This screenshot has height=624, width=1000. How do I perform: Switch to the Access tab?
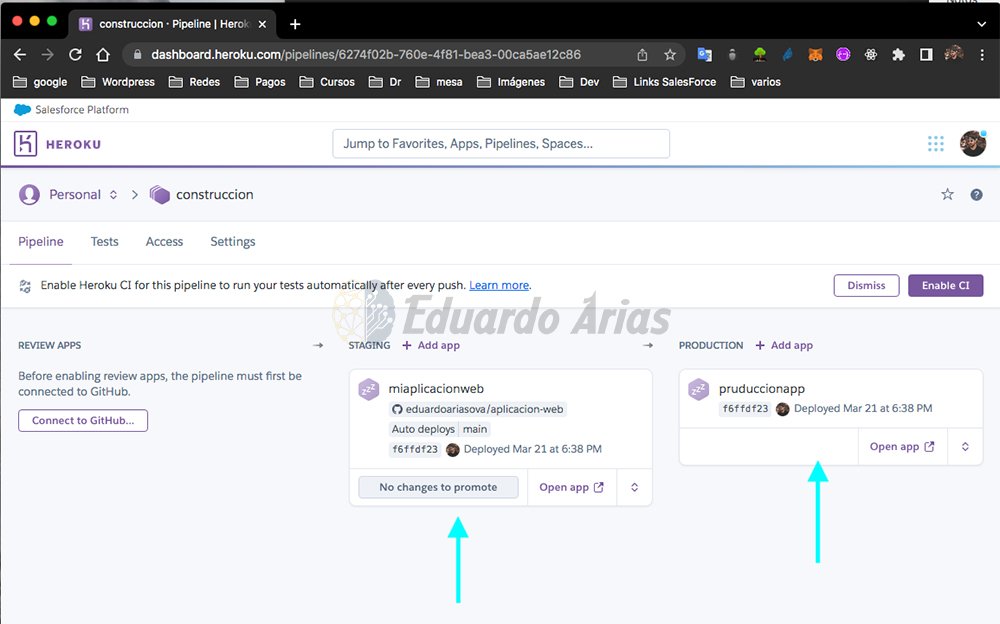165,242
